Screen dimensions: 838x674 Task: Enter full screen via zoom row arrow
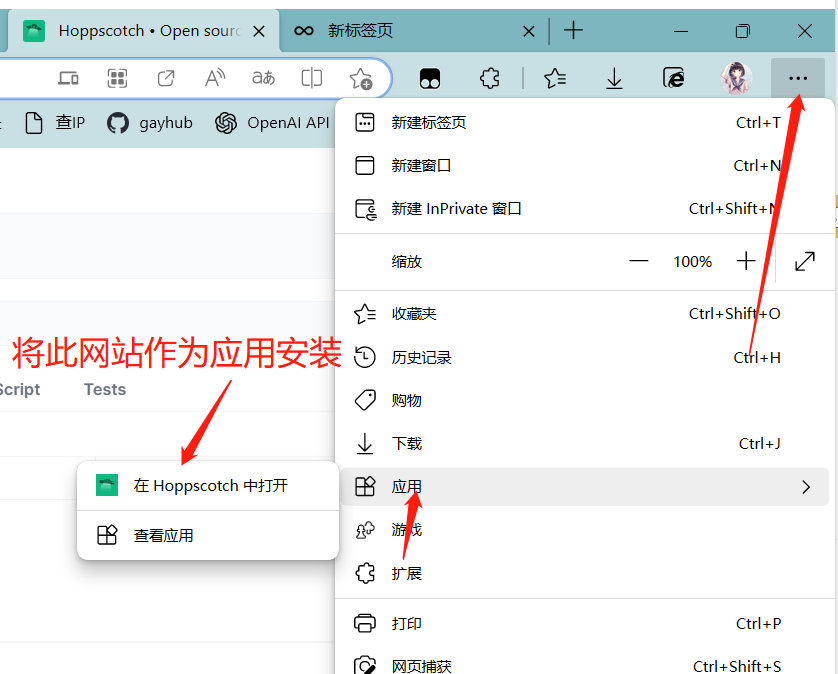coord(804,261)
